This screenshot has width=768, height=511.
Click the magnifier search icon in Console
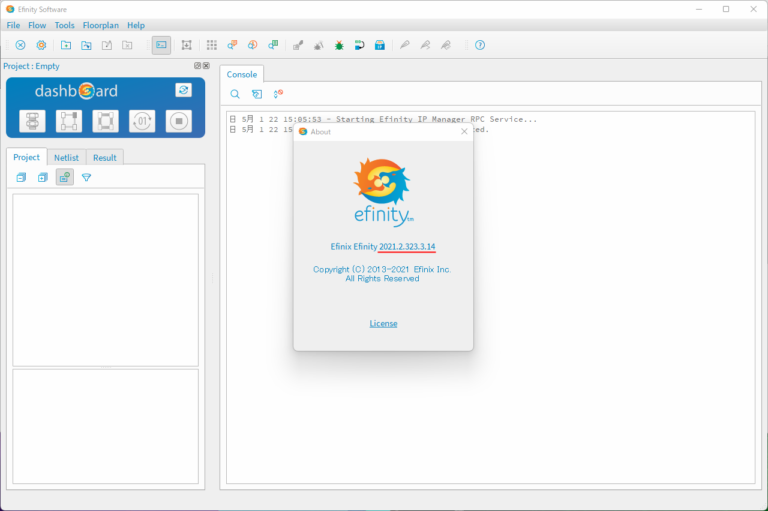pyautogui.click(x=235, y=94)
